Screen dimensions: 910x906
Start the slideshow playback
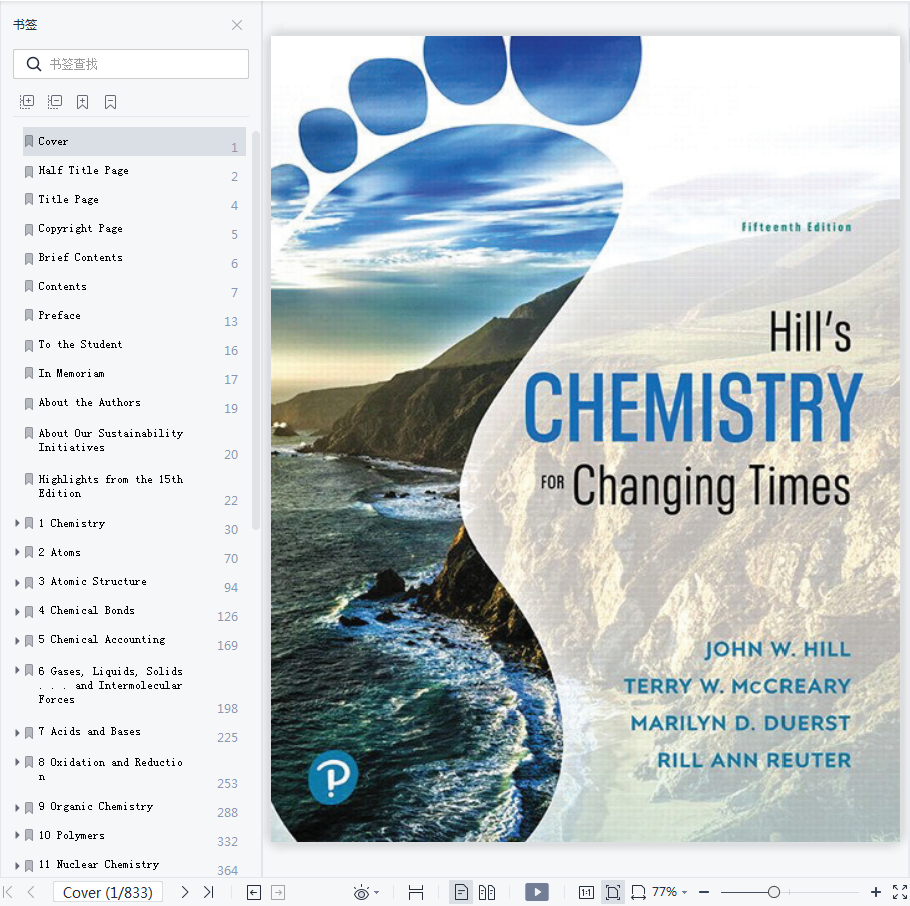[537, 891]
